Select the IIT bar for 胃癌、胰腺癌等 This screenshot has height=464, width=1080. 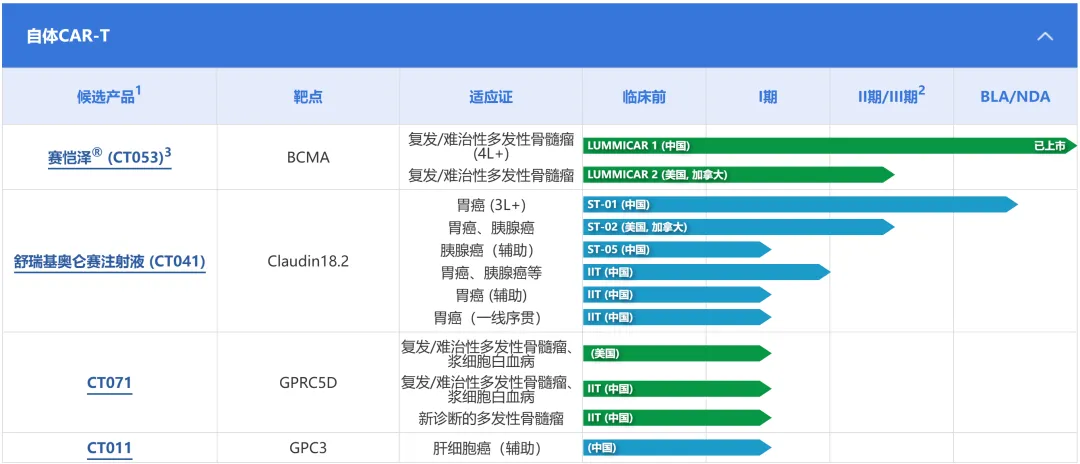pyautogui.click(x=707, y=272)
